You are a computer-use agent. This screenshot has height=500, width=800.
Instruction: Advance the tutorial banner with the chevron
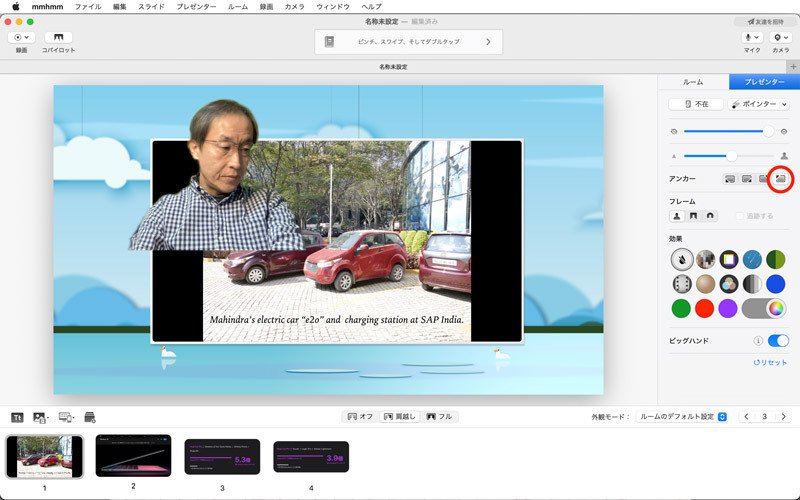[488, 42]
